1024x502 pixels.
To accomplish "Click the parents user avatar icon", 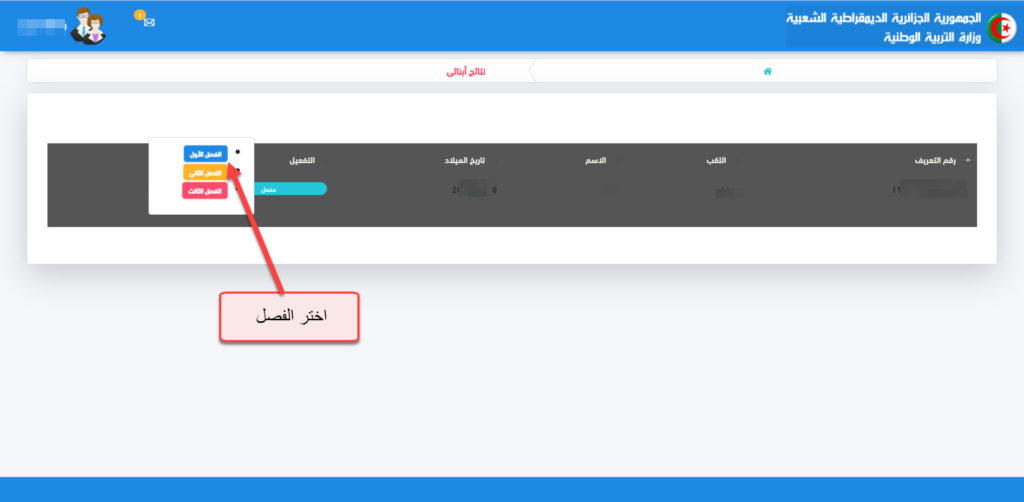I will point(88,26).
